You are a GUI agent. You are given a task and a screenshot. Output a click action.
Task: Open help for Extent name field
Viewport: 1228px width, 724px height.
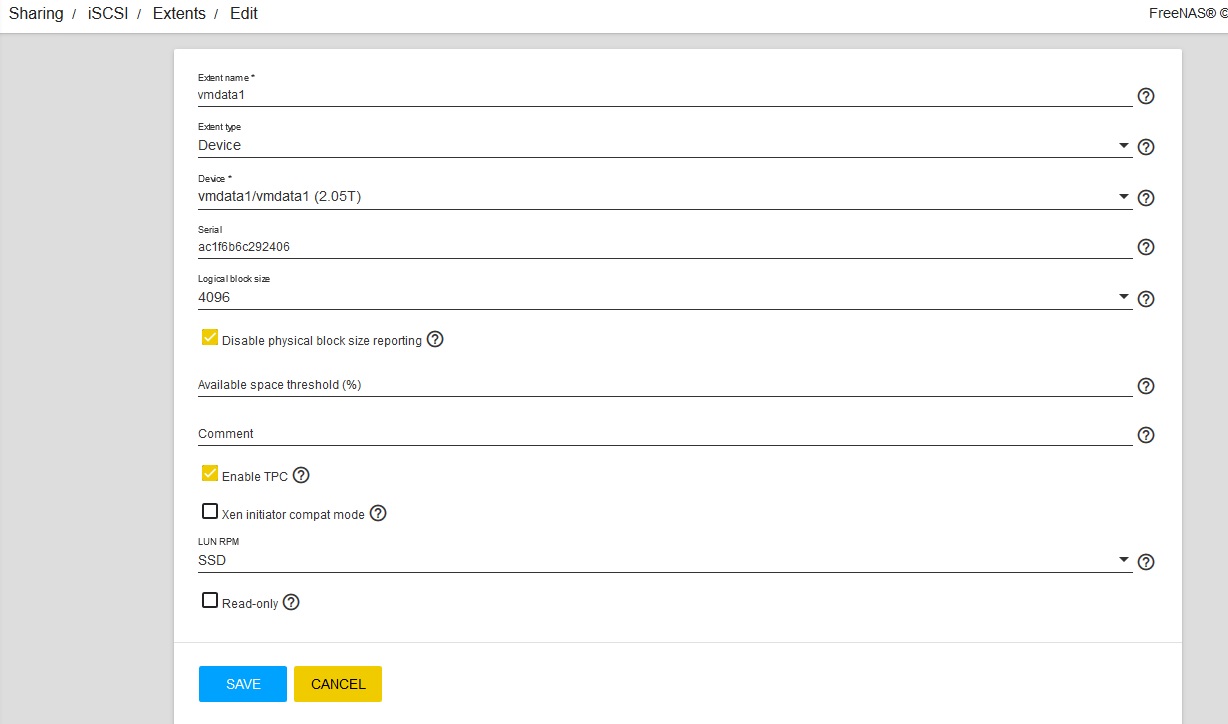[1146, 97]
